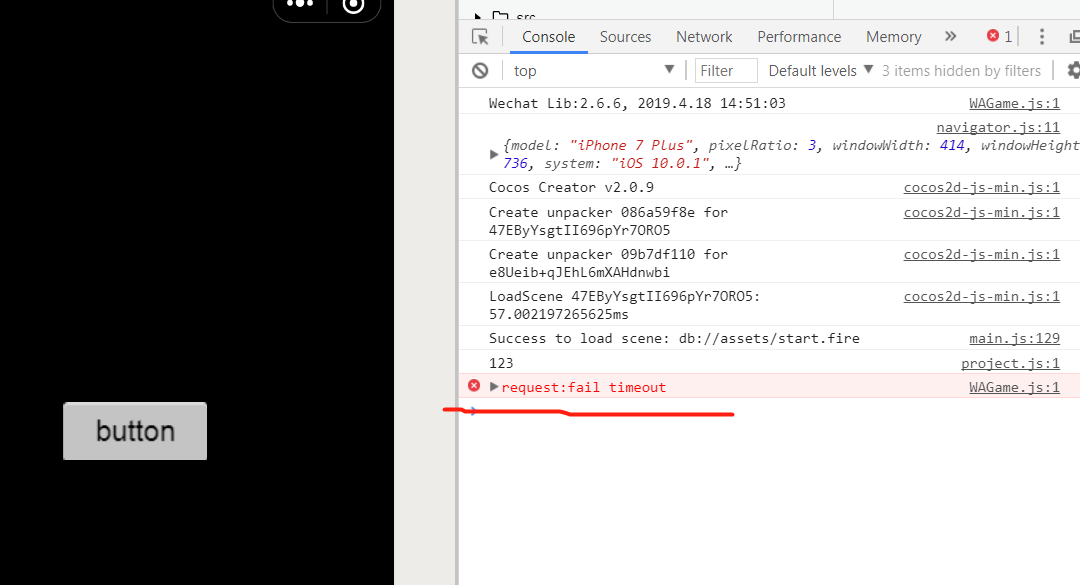Show more DevTools tabs via chevron
Image resolution: width=1080 pixels, height=585 pixels.
tap(950, 37)
